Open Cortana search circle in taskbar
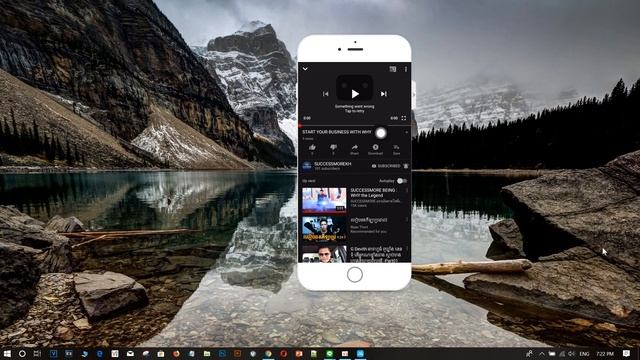640x360 pixels. pyautogui.click(x=22, y=353)
